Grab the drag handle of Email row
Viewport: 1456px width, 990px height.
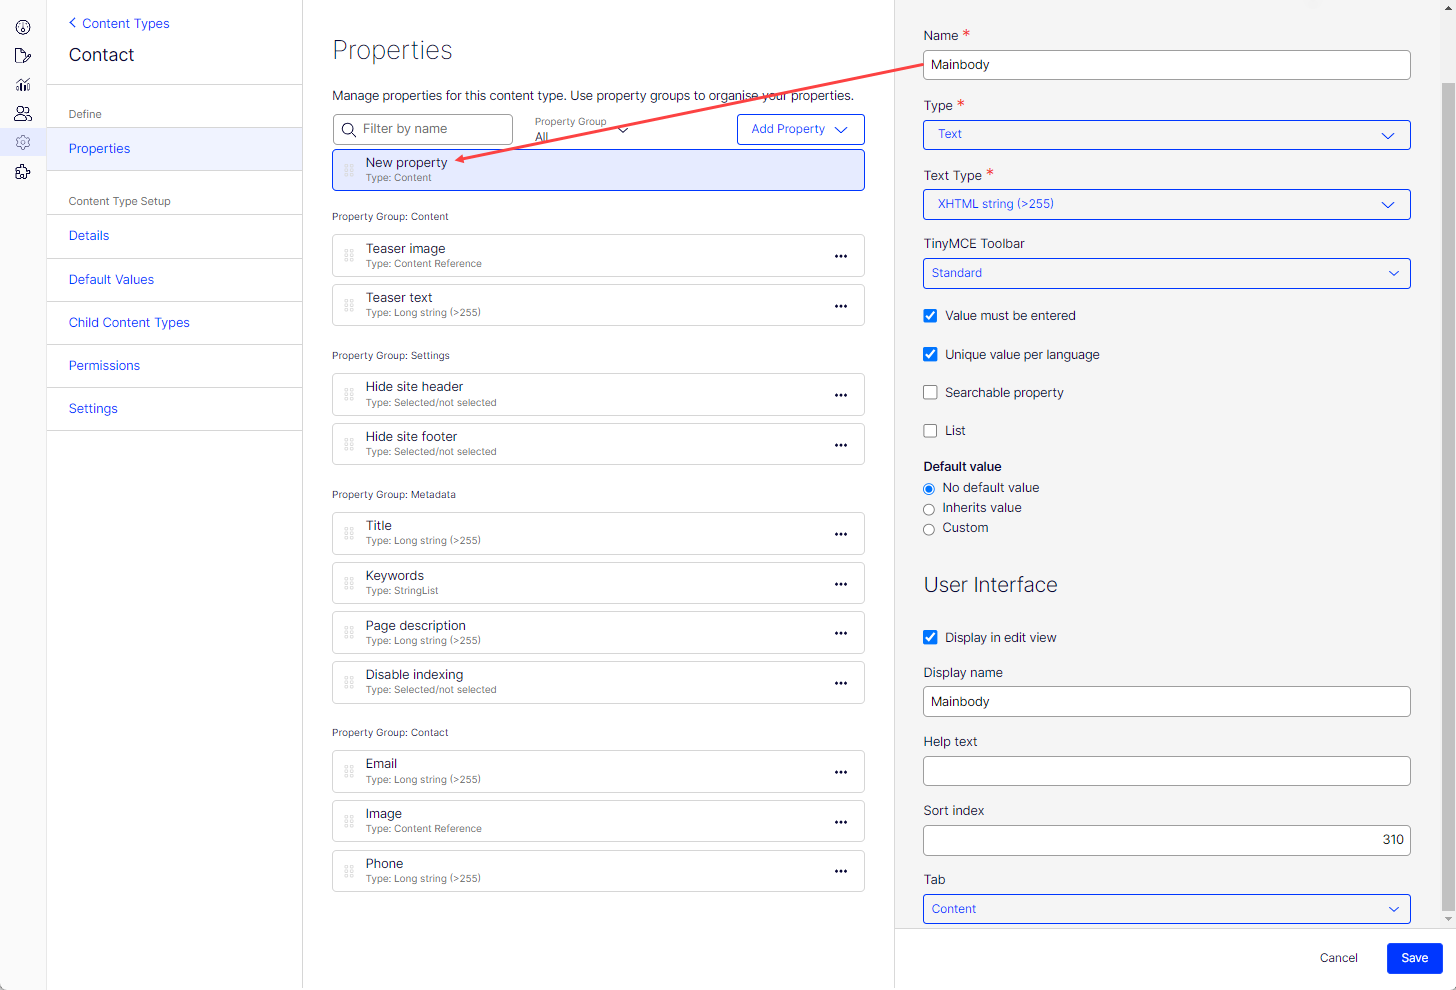point(349,772)
